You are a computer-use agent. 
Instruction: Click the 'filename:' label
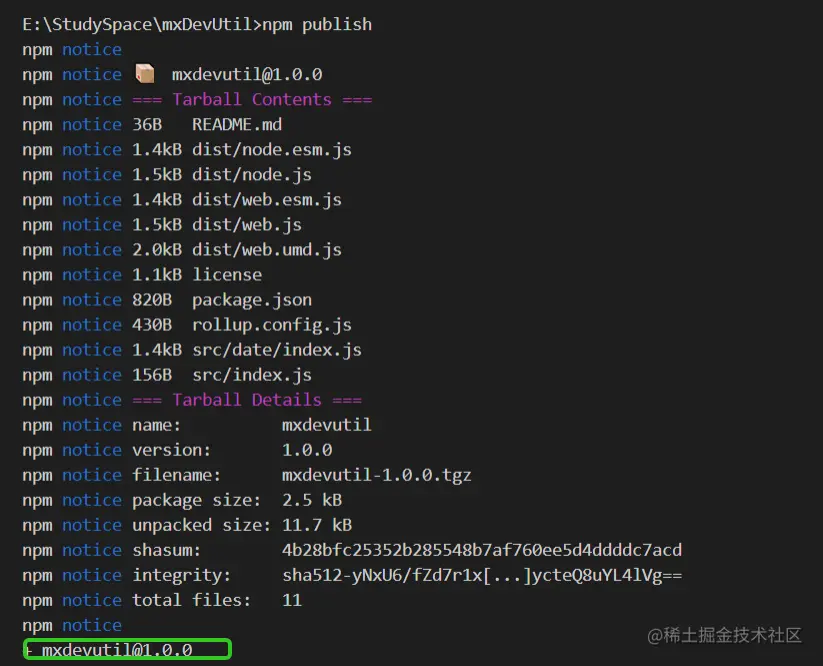tap(176, 475)
